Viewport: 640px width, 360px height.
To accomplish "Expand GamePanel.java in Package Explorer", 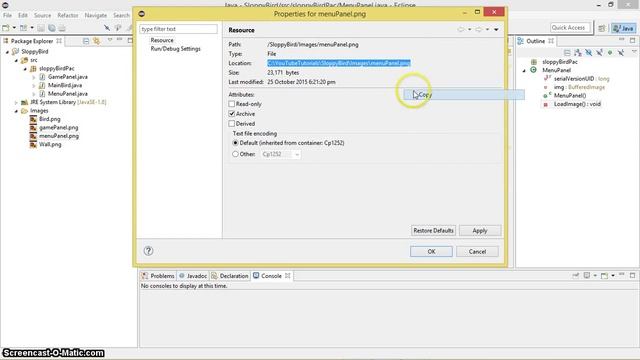I will point(33,77).
